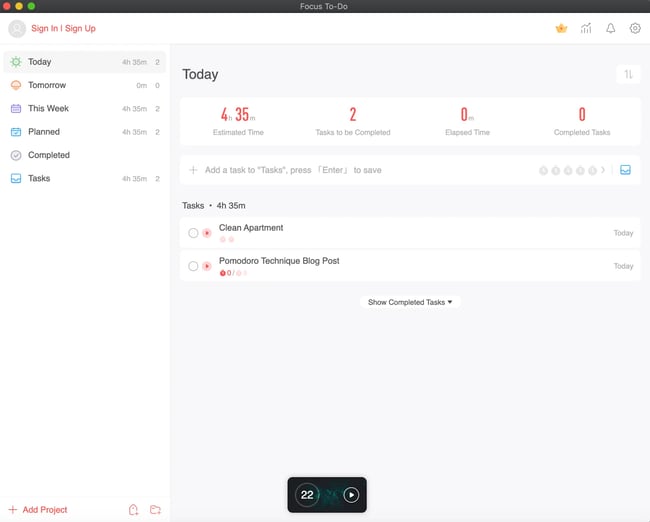
Task: Select Tomorrow in the sidebar
Action: pyautogui.click(x=47, y=85)
